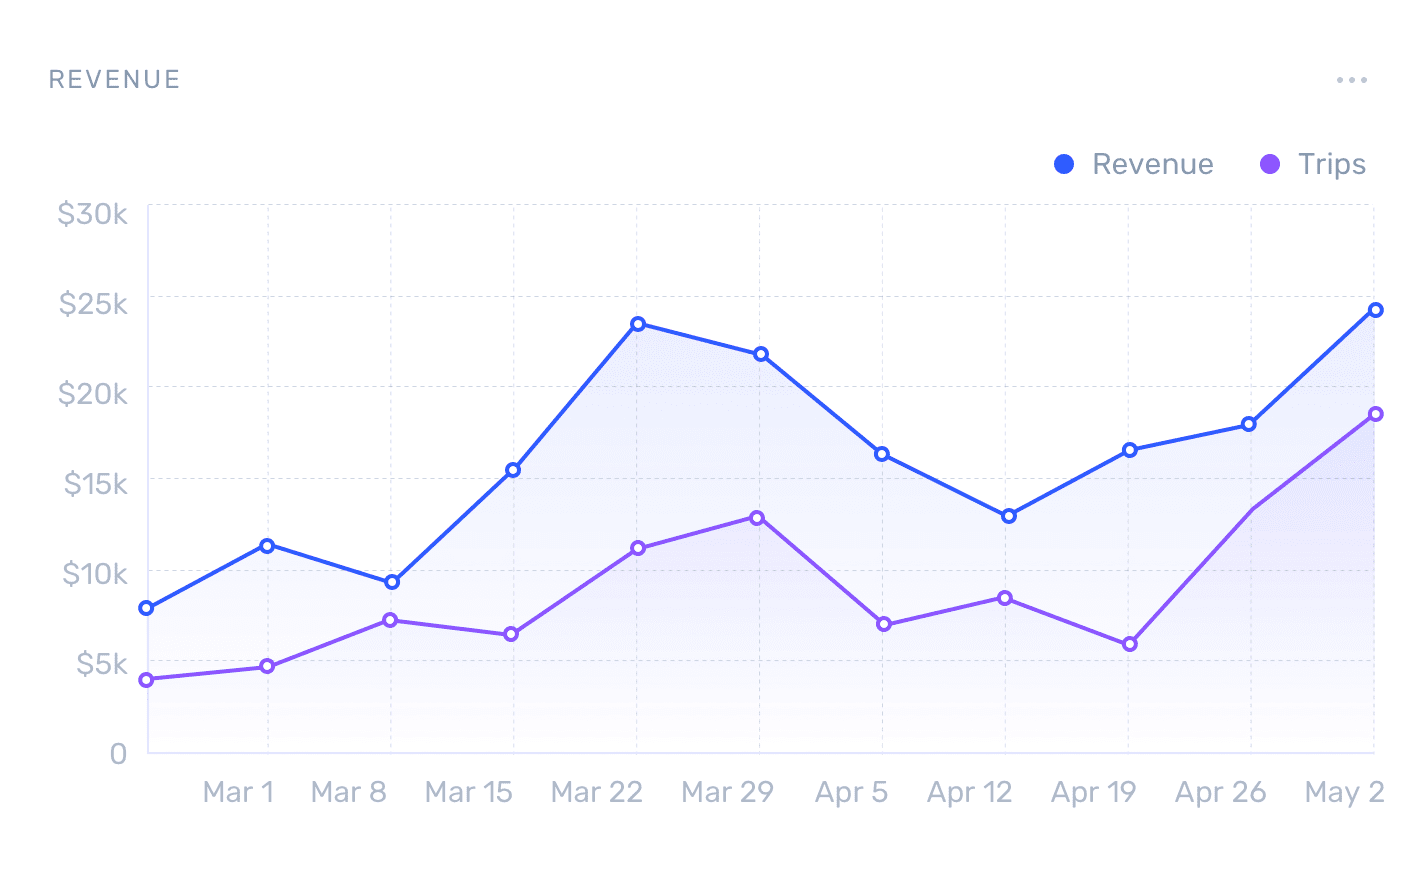The height and width of the screenshot is (890, 1416).
Task: Toggle the Revenue series in legend
Action: tap(1152, 164)
